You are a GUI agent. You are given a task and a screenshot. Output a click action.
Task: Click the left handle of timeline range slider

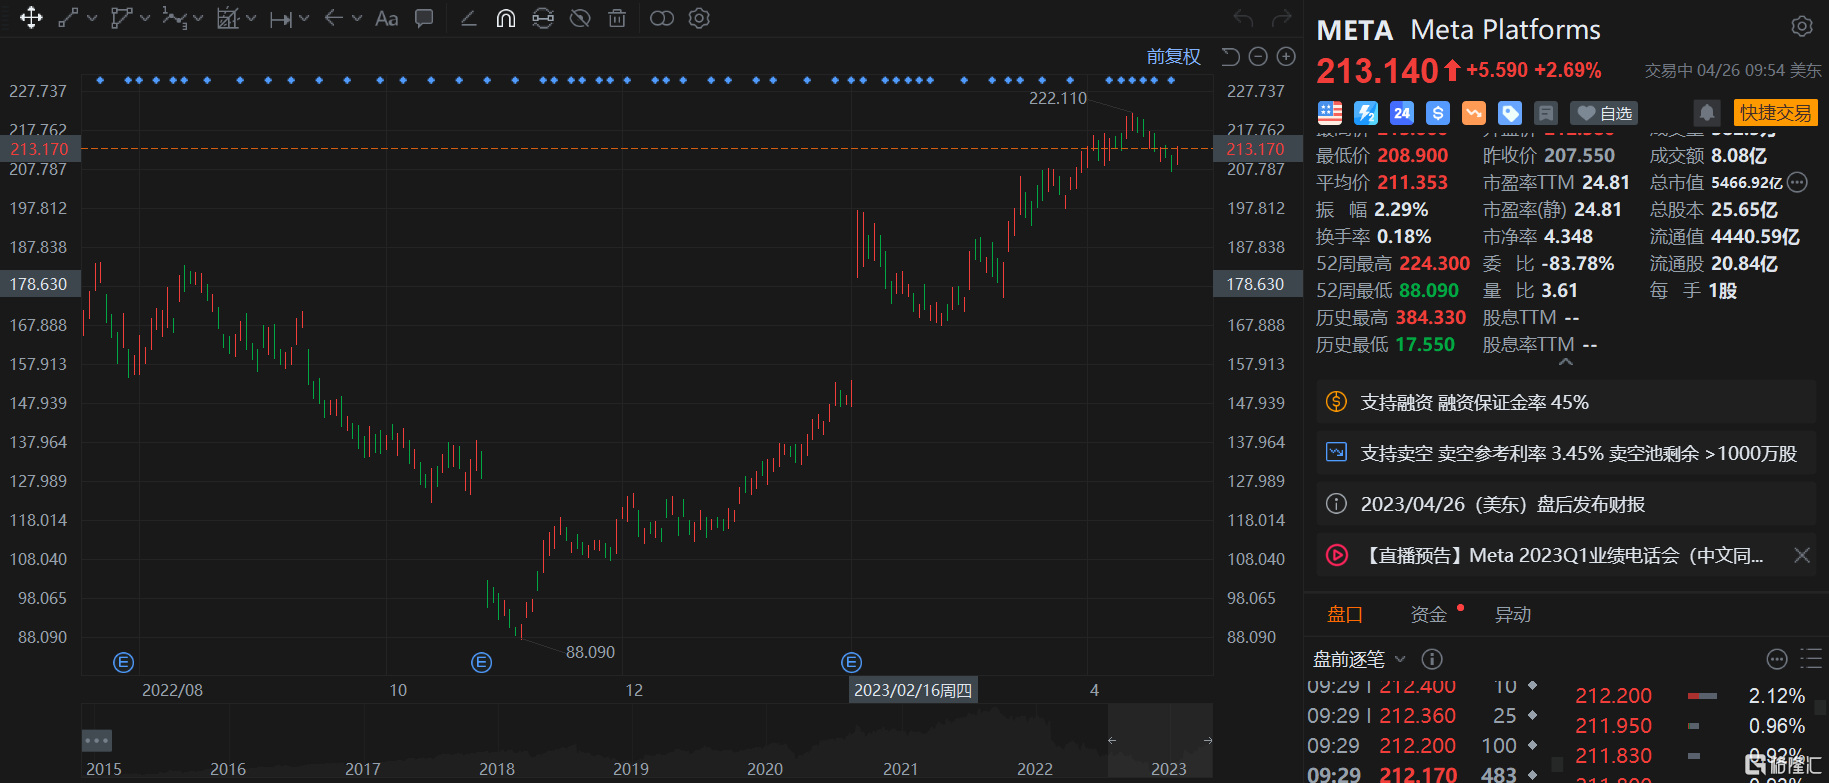pyautogui.click(x=1111, y=741)
